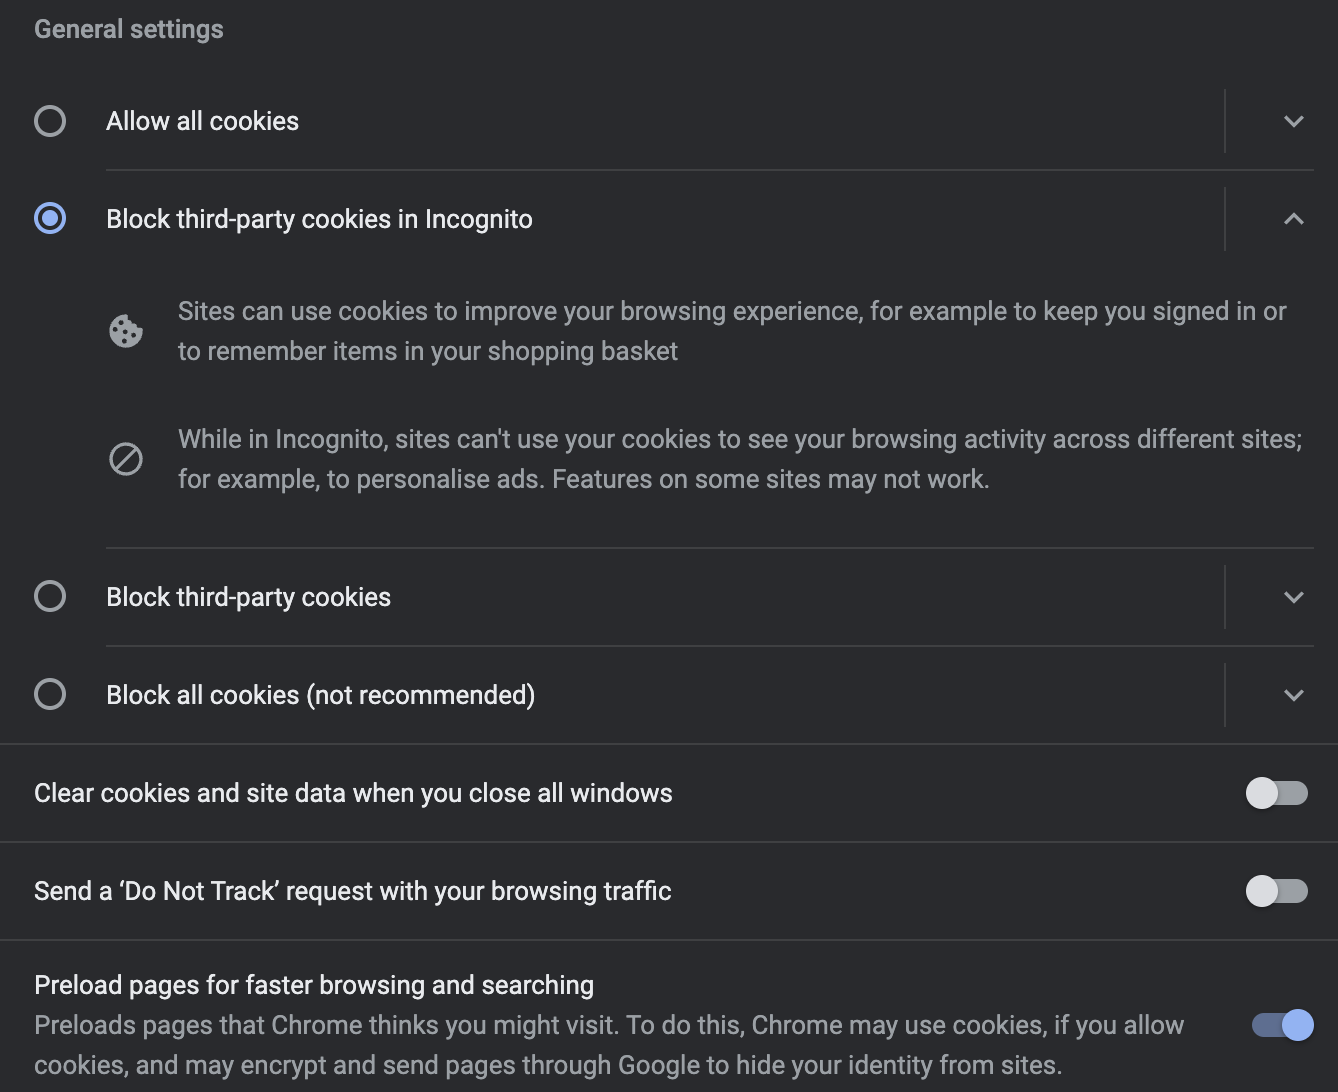1338x1092 pixels.
Task: Expand the Allow all cookies details chevron
Action: tap(1294, 121)
